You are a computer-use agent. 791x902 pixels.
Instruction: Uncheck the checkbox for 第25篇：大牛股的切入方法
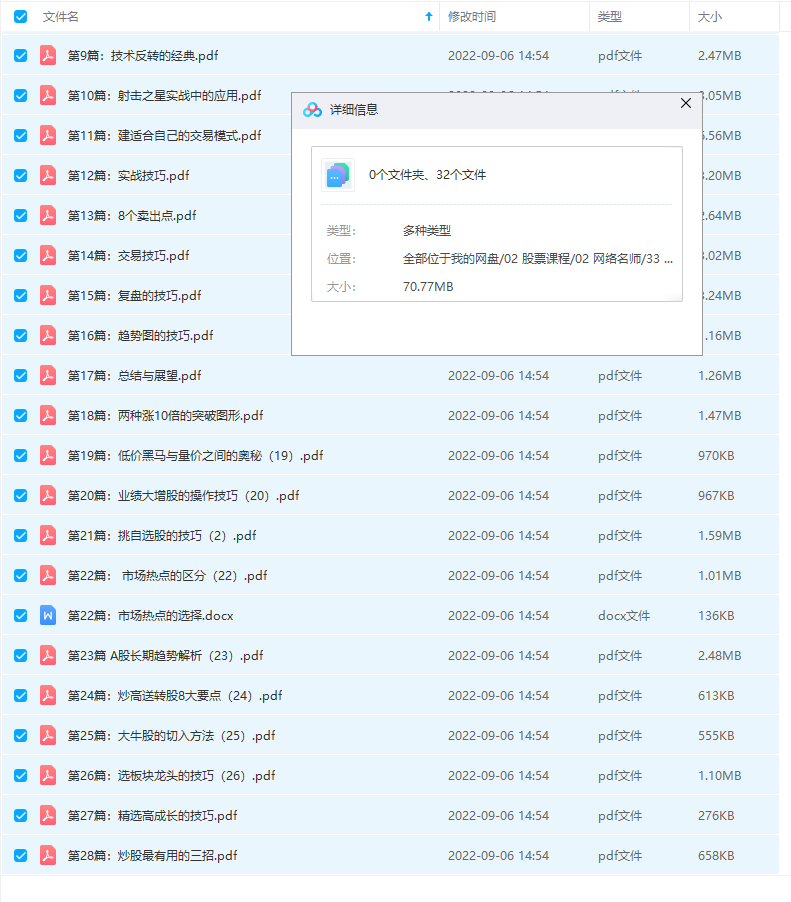(20, 735)
